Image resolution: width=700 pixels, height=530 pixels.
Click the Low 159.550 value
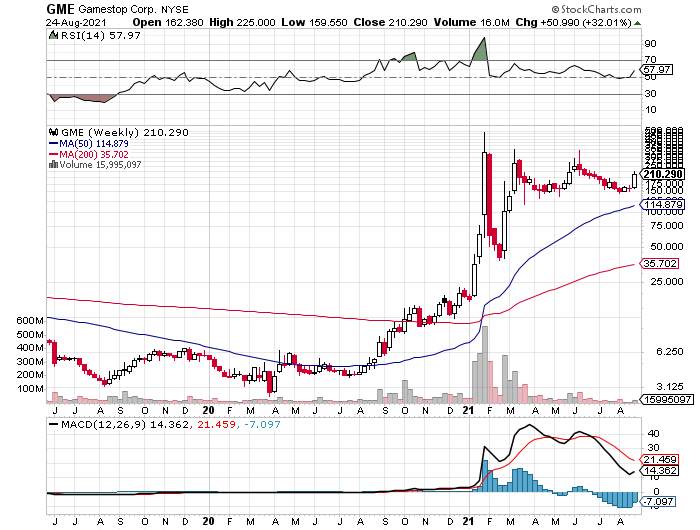314,22
